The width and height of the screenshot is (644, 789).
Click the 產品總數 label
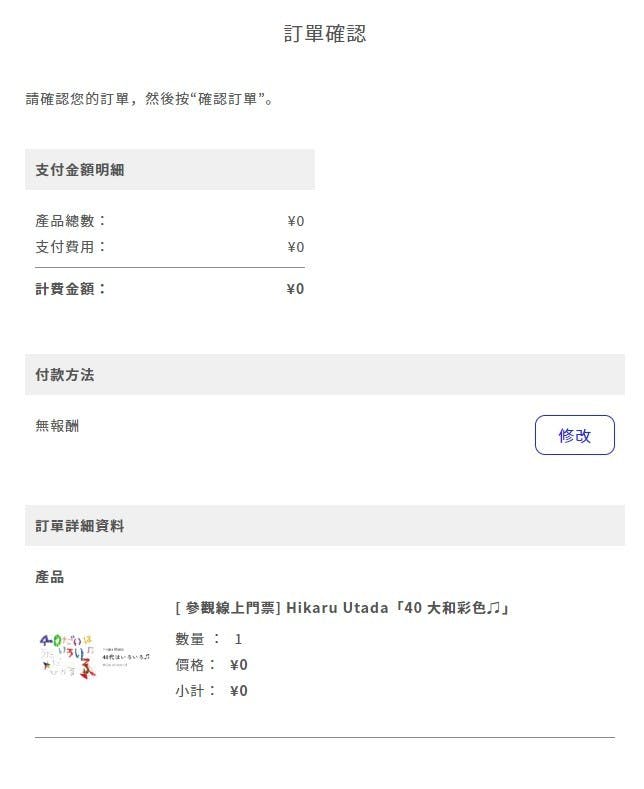[x=71, y=221]
